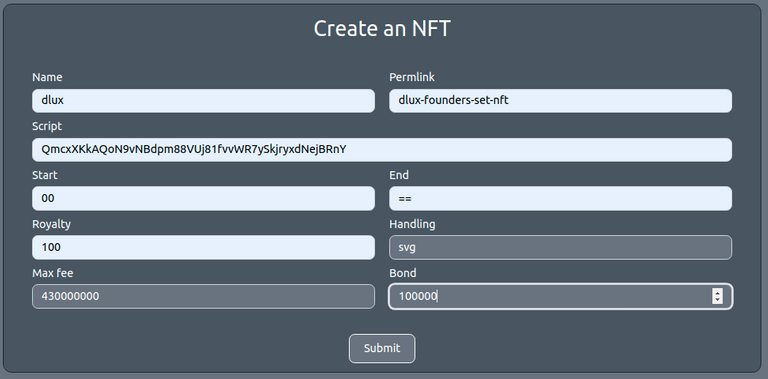Click the Max fee label

(x=52, y=273)
